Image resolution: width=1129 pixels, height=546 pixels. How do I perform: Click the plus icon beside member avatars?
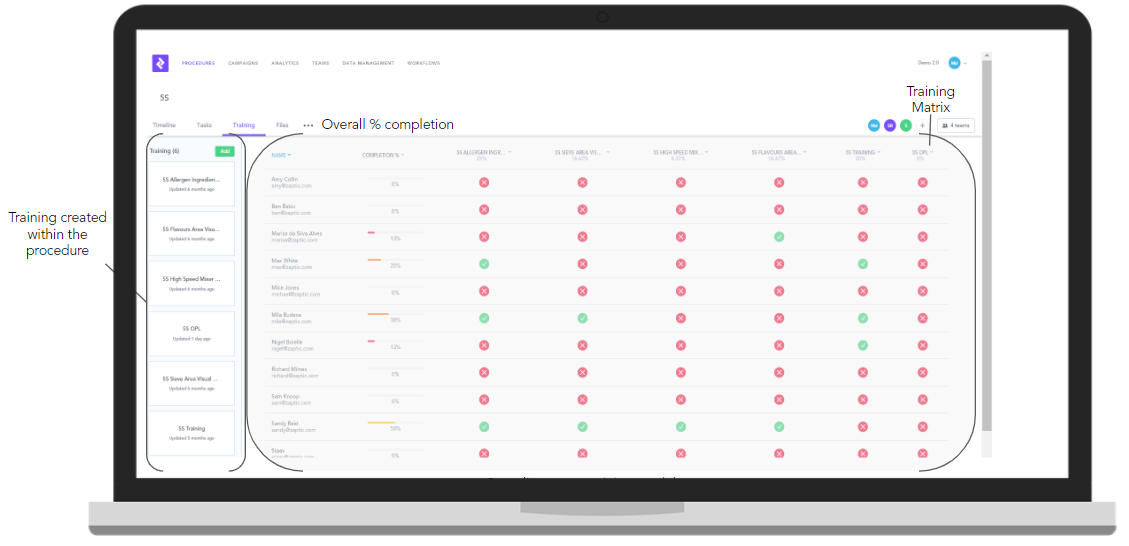[x=922, y=125]
